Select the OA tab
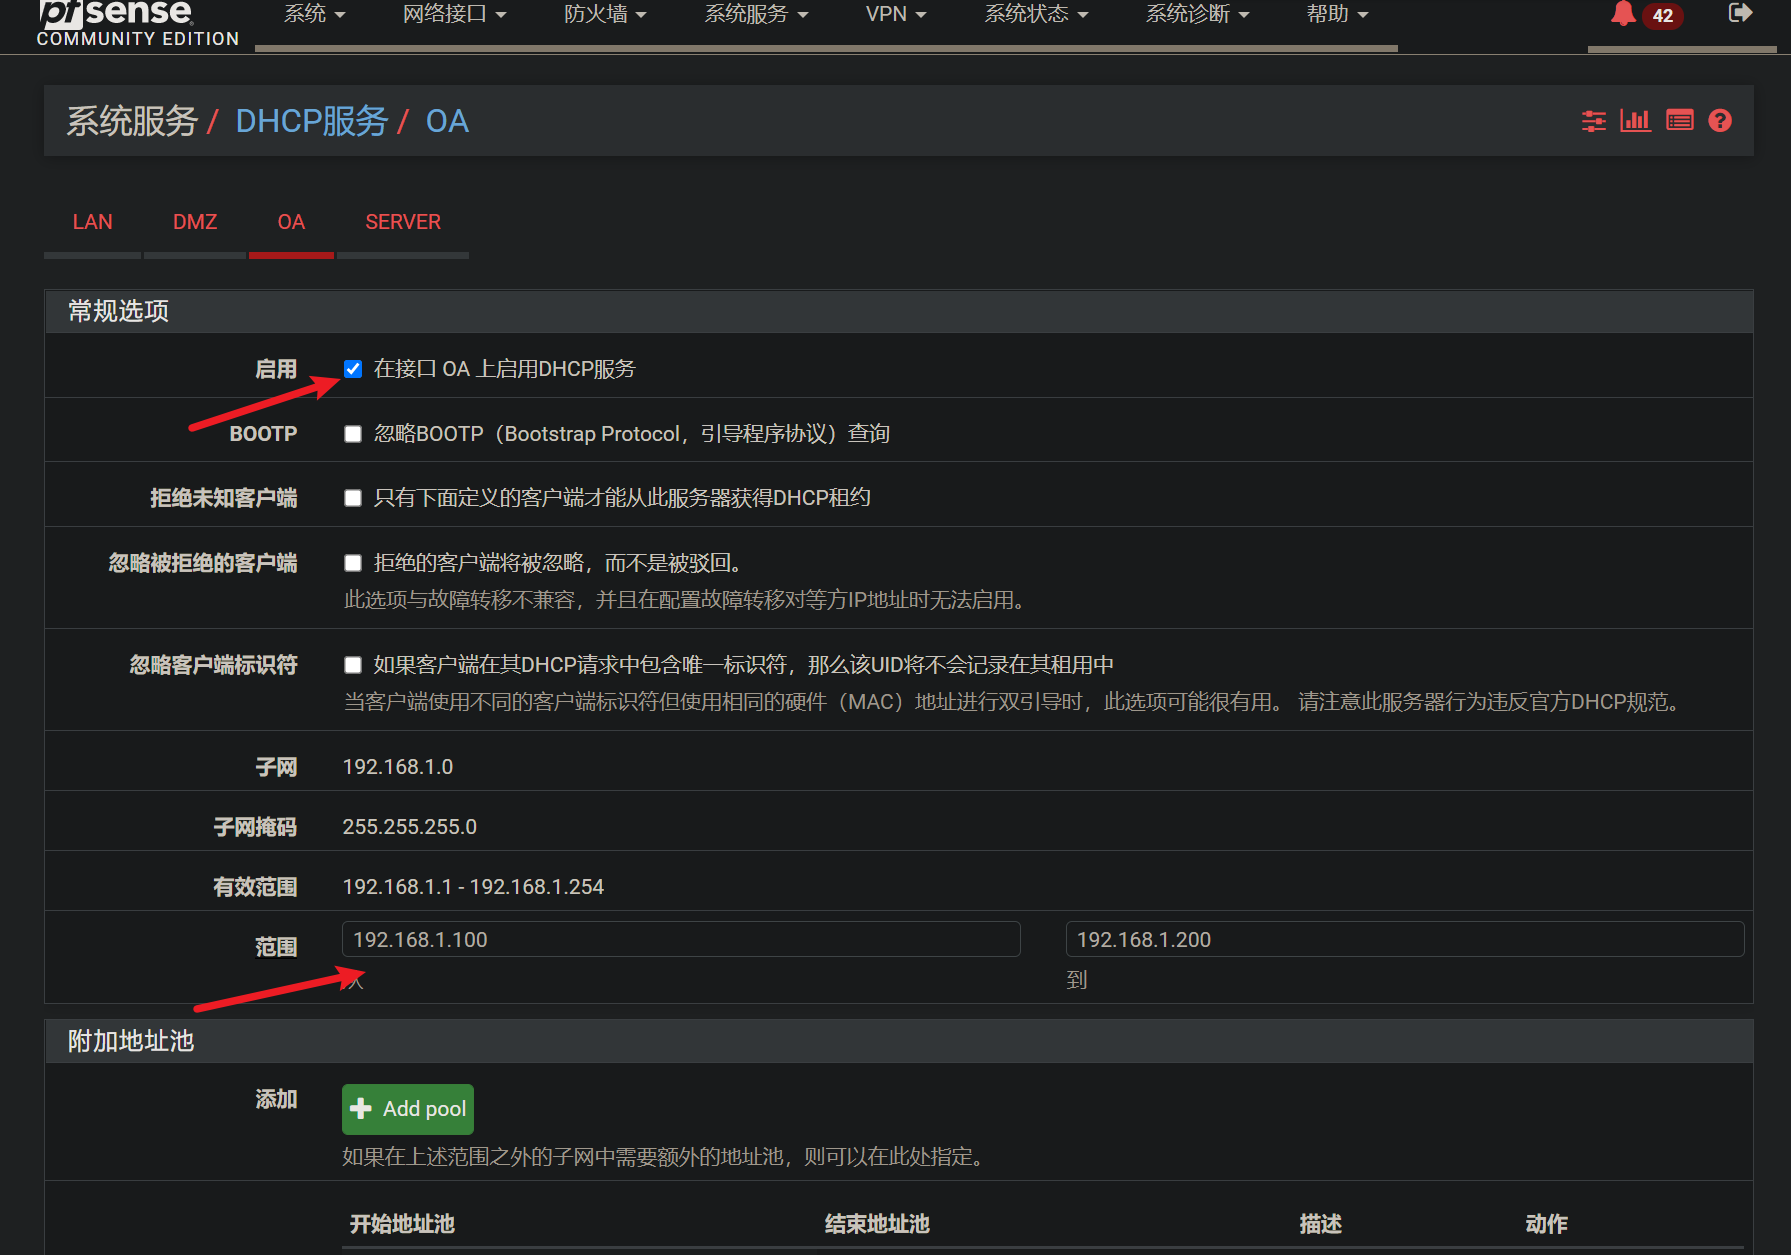1791x1255 pixels. 291,222
